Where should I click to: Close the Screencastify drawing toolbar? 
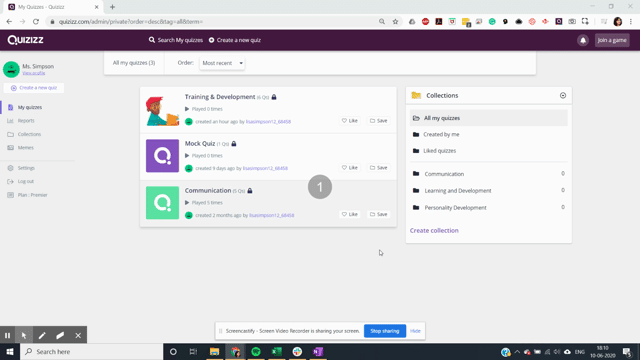pyautogui.click(x=78, y=336)
